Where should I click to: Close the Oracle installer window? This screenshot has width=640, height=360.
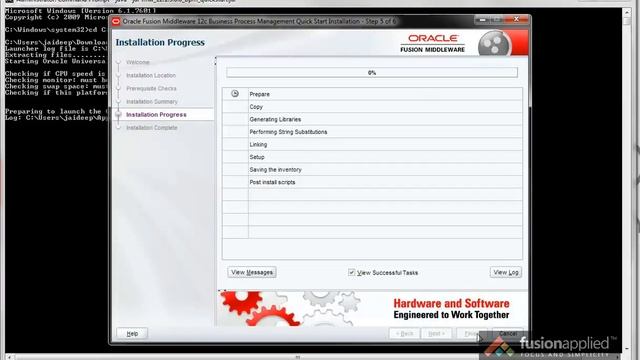[516, 19]
